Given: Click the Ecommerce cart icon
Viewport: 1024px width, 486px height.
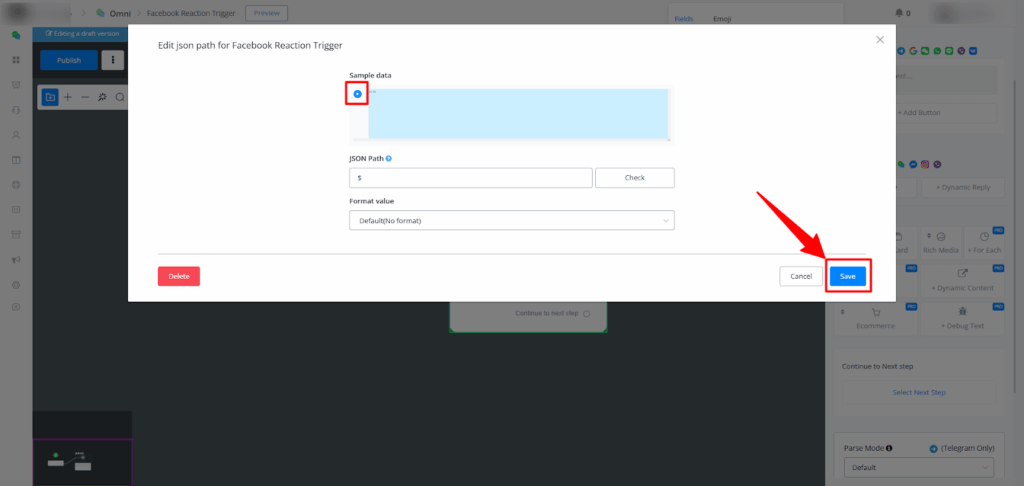Looking at the screenshot, I should tap(874, 311).
